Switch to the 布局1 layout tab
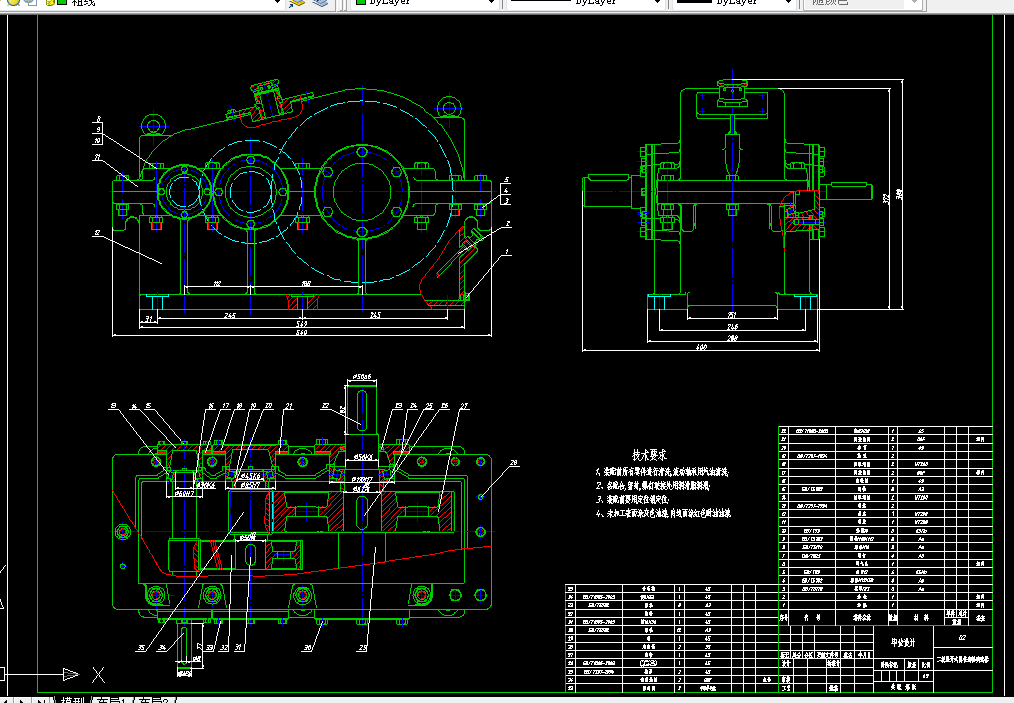Screen dimensions: 1014x703 111,700
